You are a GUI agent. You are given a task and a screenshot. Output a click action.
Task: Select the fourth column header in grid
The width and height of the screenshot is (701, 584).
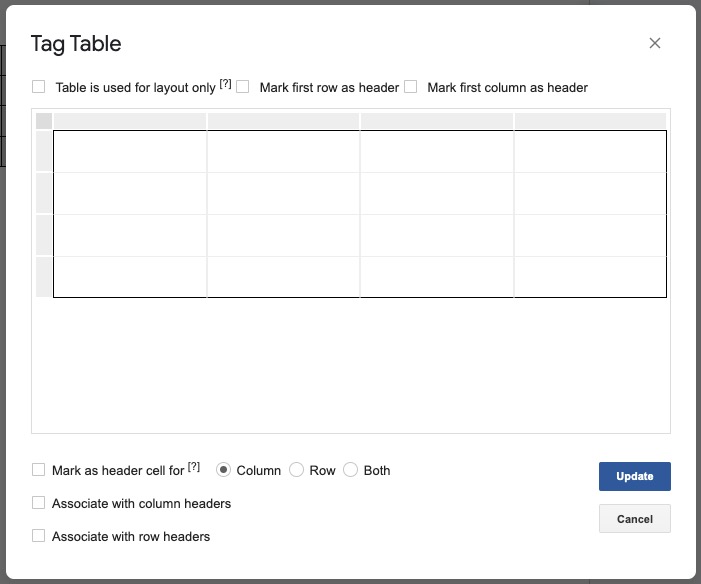click(591, 121)
